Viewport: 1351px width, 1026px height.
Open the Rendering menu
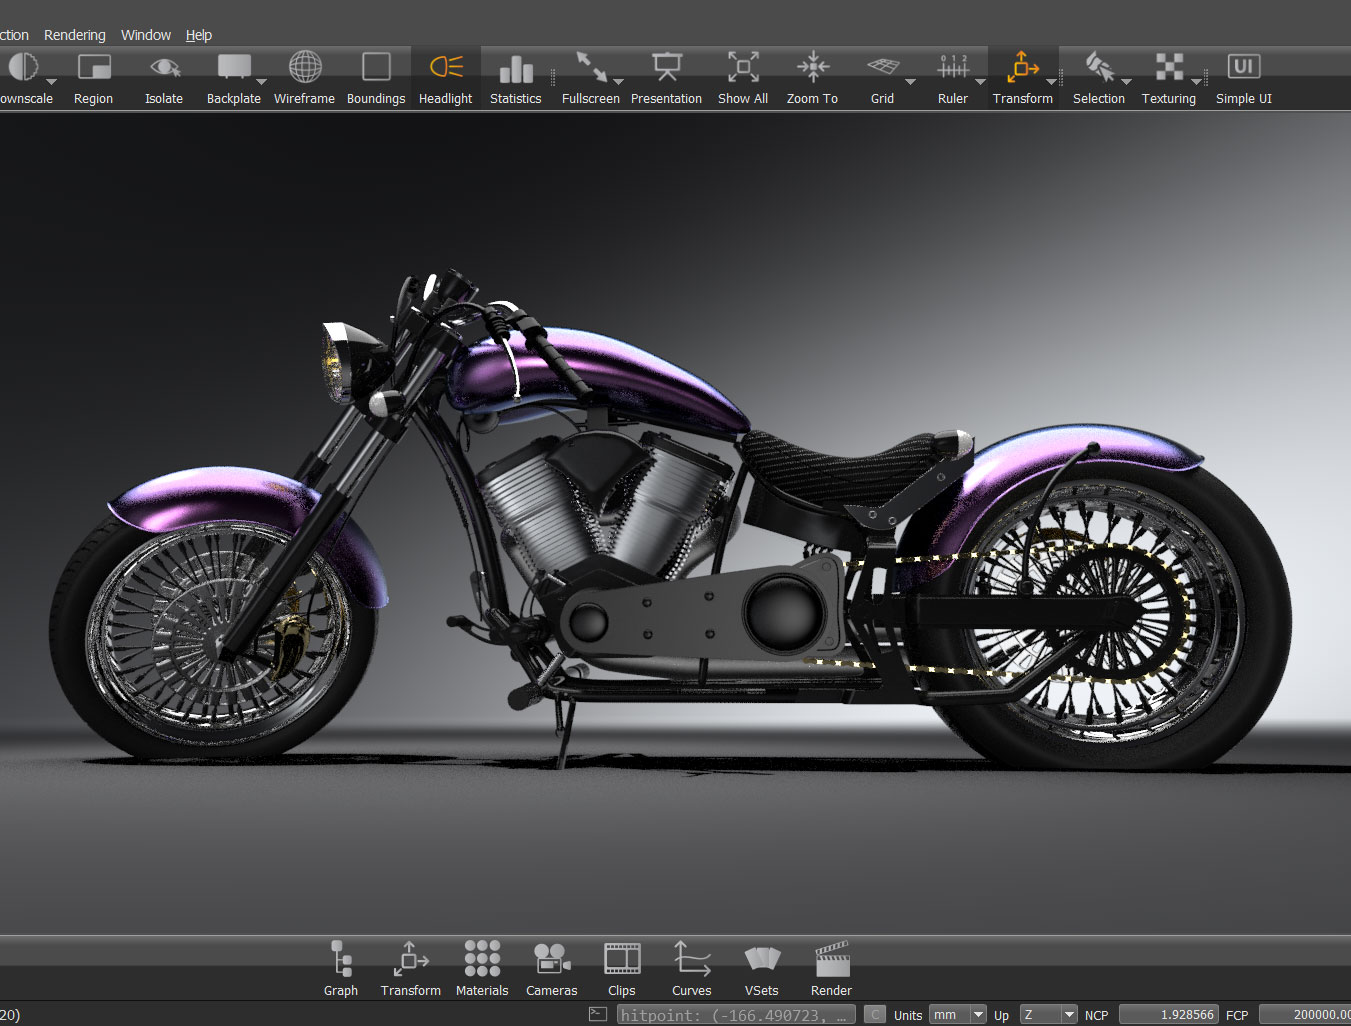[x=75, y=35]
